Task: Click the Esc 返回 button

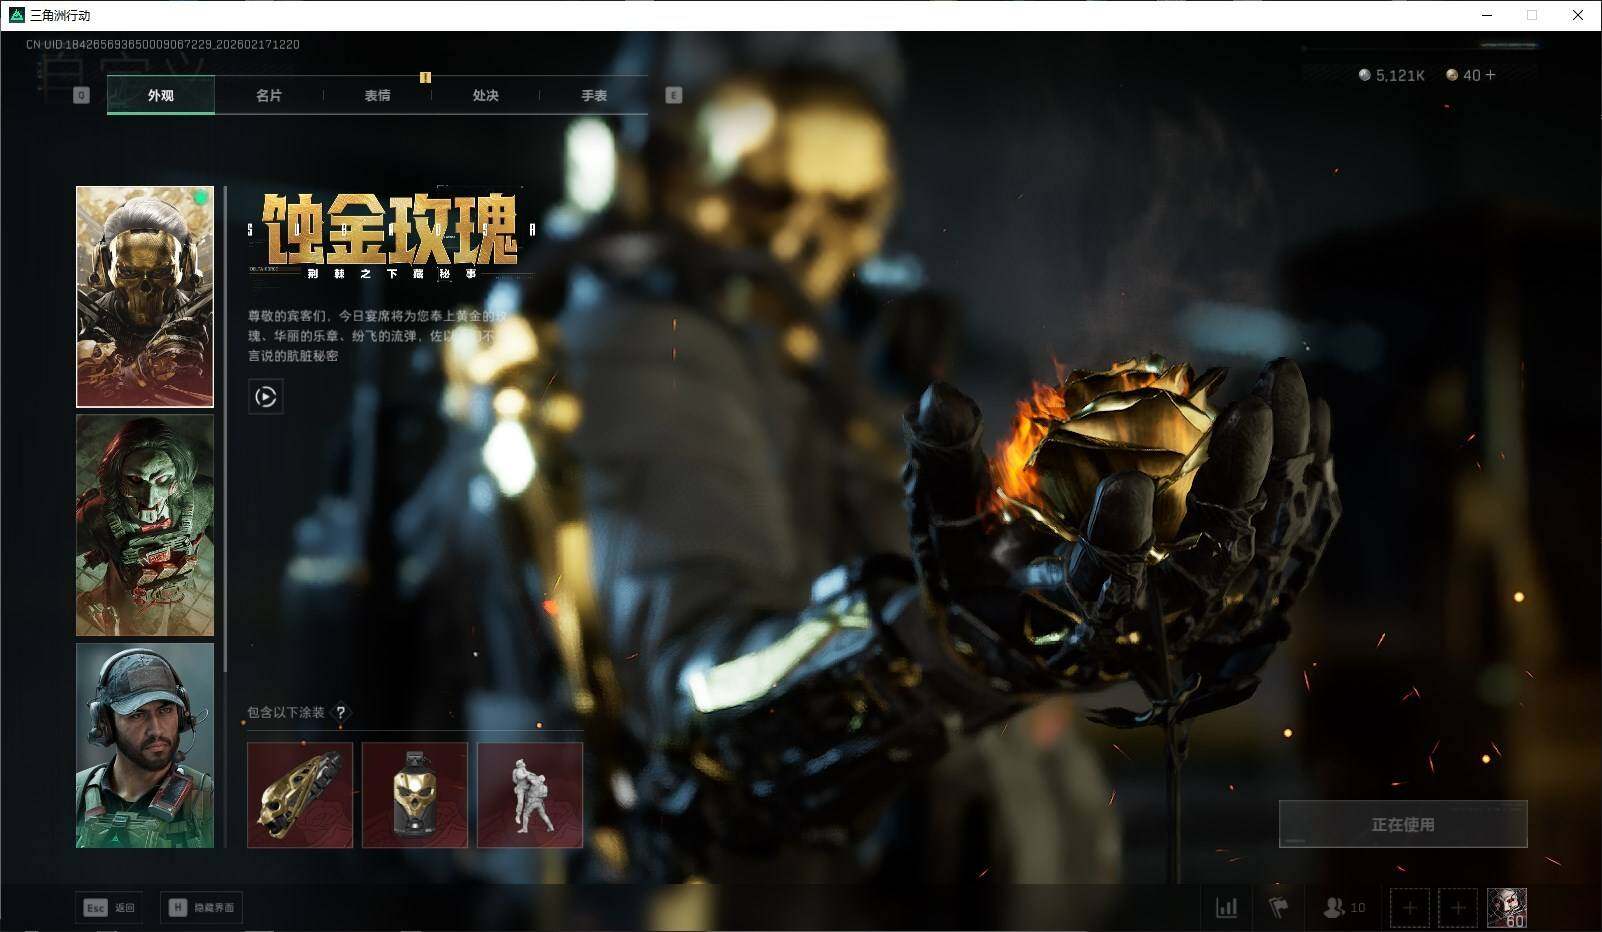Action: [109, 907]
